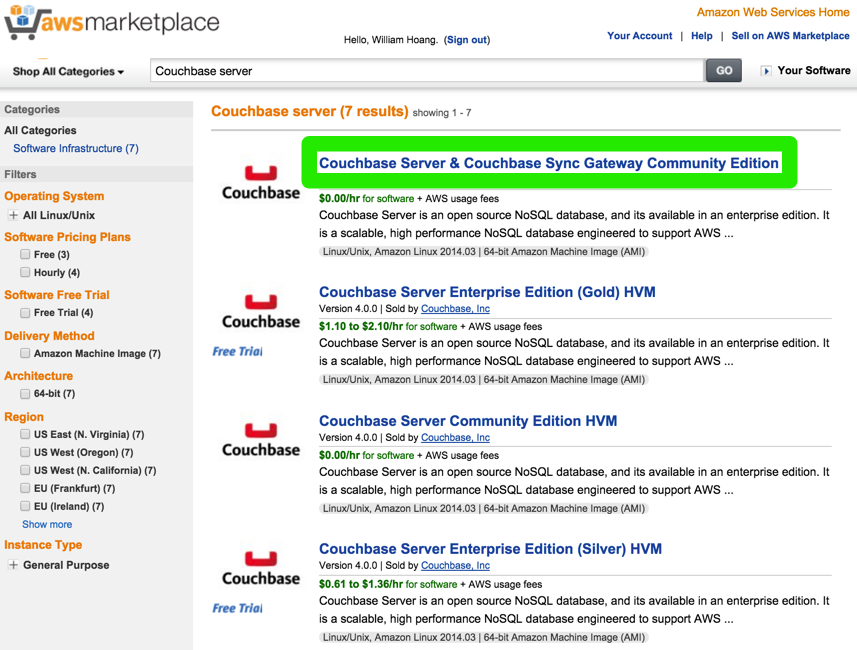The height and width of the screenshot is (650, 857).
Task: Select US West (Oregon) region checkbox
Action: point(25,452)
